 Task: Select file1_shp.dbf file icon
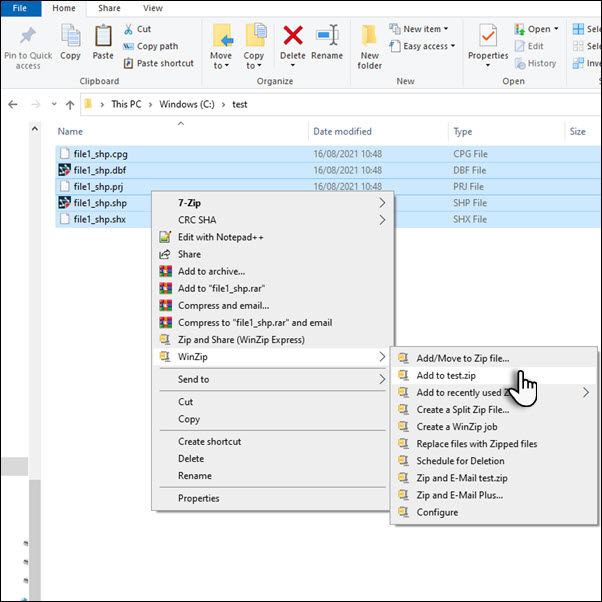tap(64, 170)
